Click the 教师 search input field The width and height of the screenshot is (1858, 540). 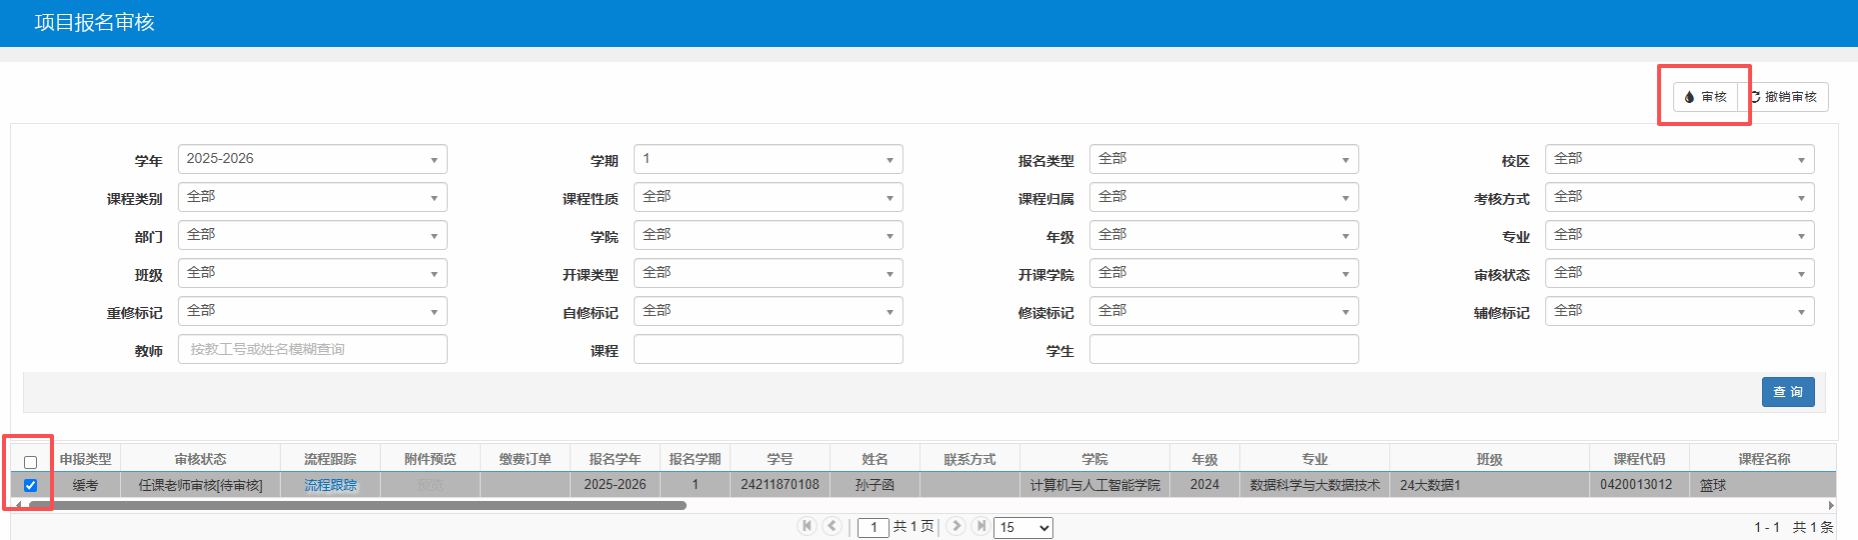click(x=312, y=349)
